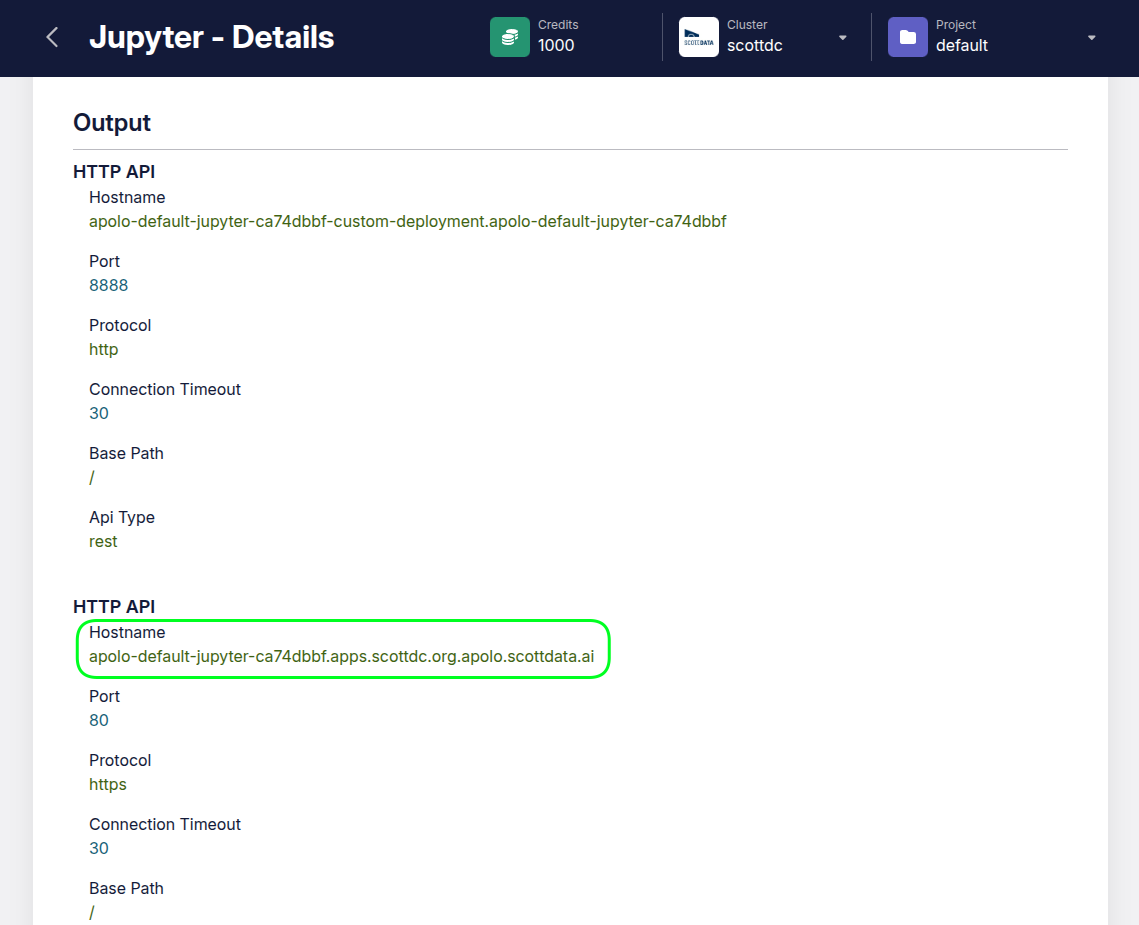Click the back arrow icon
This screenshot has height=925, width=1139.
(53, 38)
